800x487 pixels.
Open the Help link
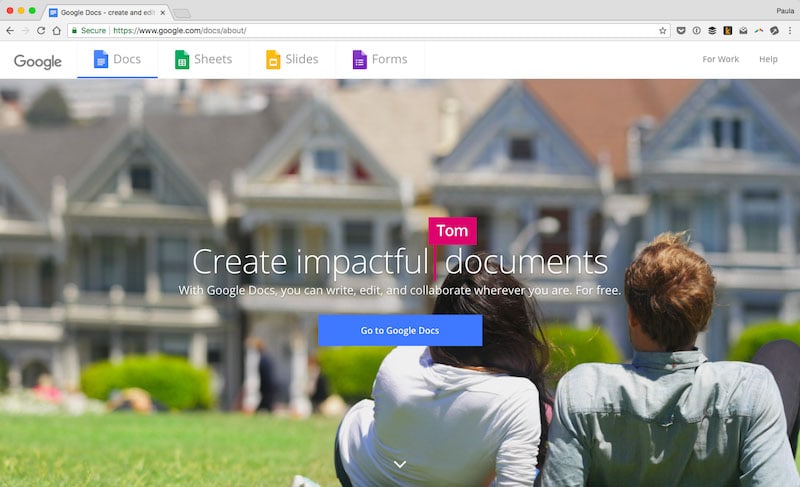coord(768,59)
